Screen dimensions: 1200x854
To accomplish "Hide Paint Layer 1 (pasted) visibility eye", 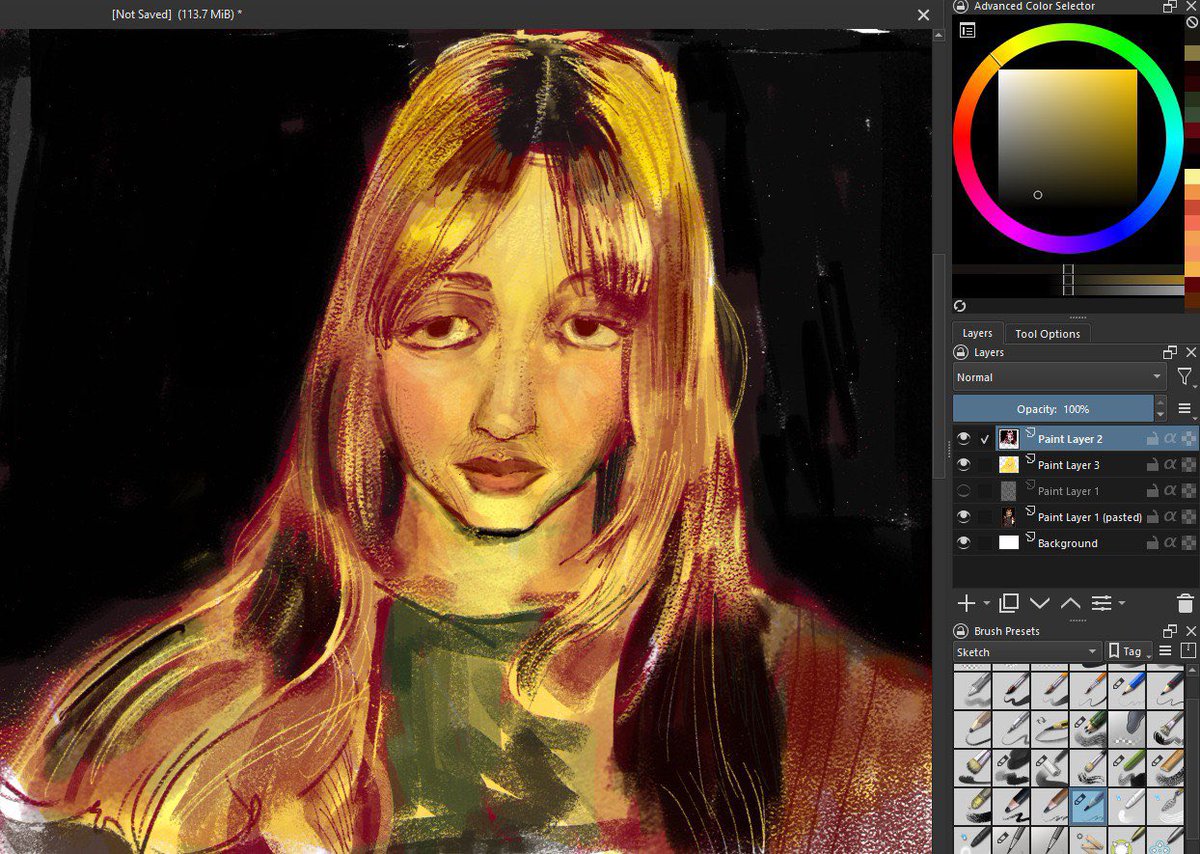I will click(x=964, y=517).
